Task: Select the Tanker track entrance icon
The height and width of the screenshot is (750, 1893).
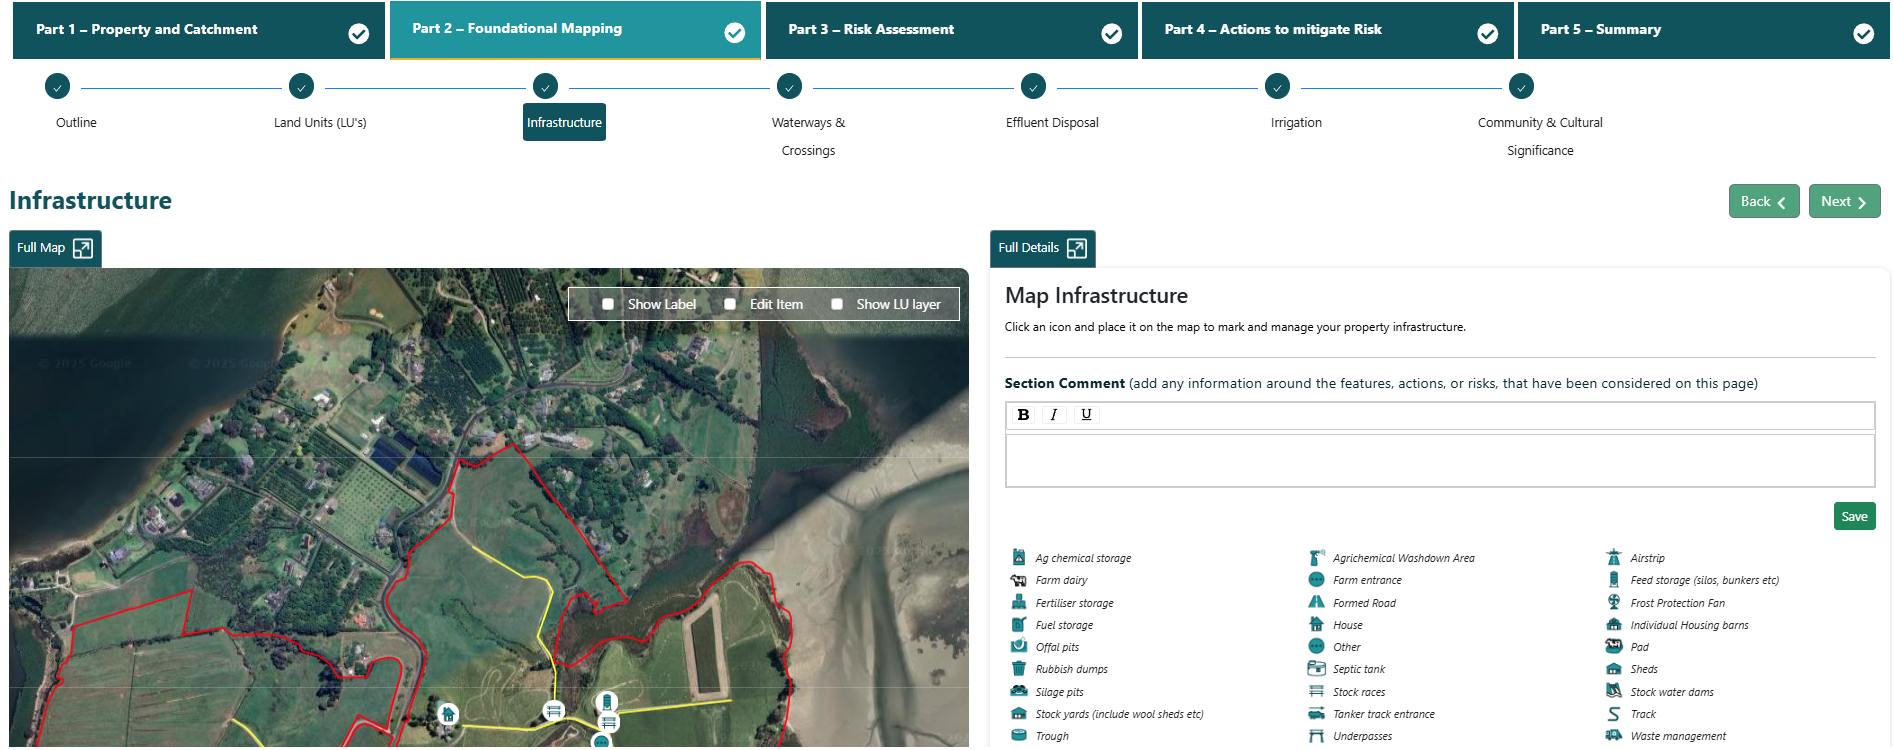Action: (1316, 714)
